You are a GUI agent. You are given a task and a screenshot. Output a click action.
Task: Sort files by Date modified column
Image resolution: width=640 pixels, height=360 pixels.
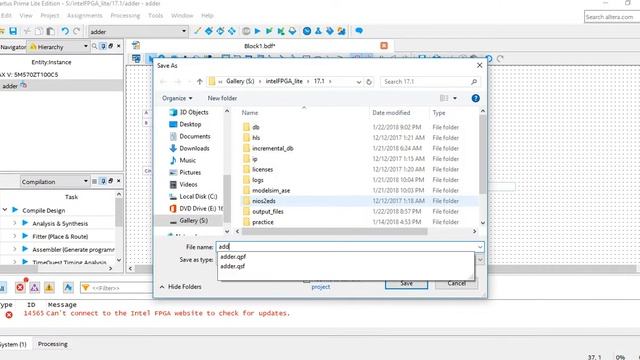(391, 113)
